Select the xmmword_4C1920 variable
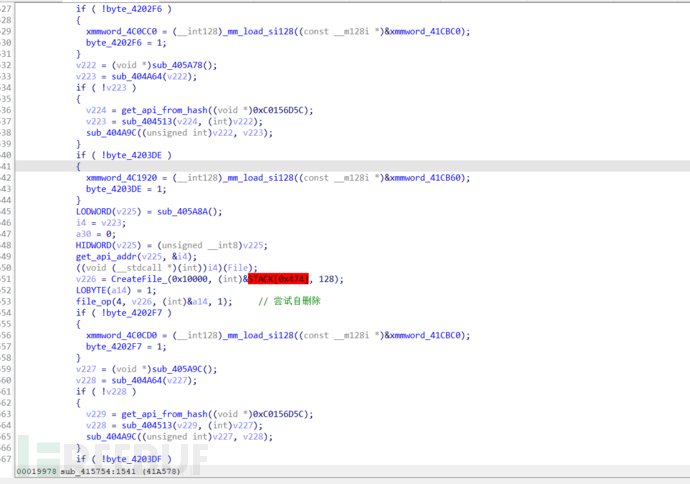 pos(120,177)
